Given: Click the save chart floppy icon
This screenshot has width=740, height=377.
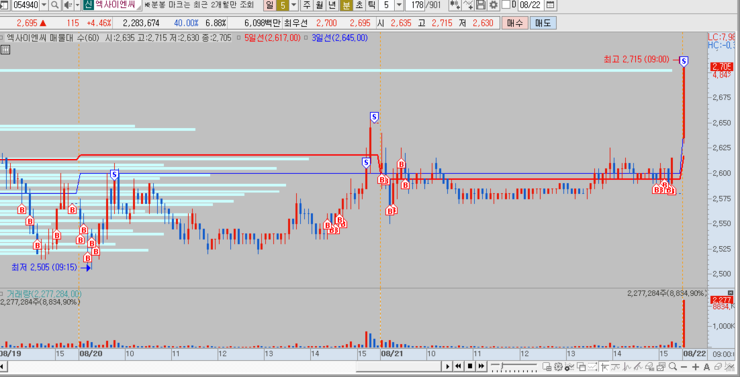Looking at the screenshot, I should (x=481, y=5).
